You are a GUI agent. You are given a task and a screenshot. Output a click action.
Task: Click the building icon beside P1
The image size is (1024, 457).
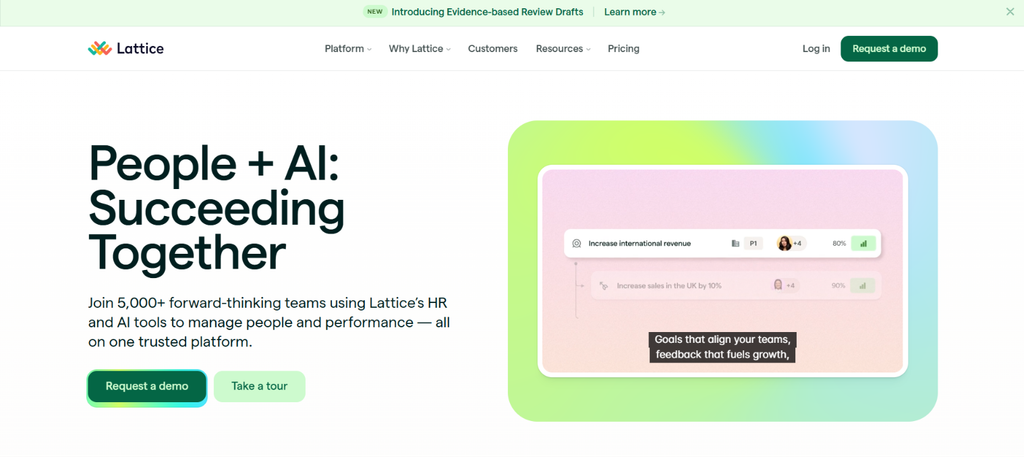[735, 244]
